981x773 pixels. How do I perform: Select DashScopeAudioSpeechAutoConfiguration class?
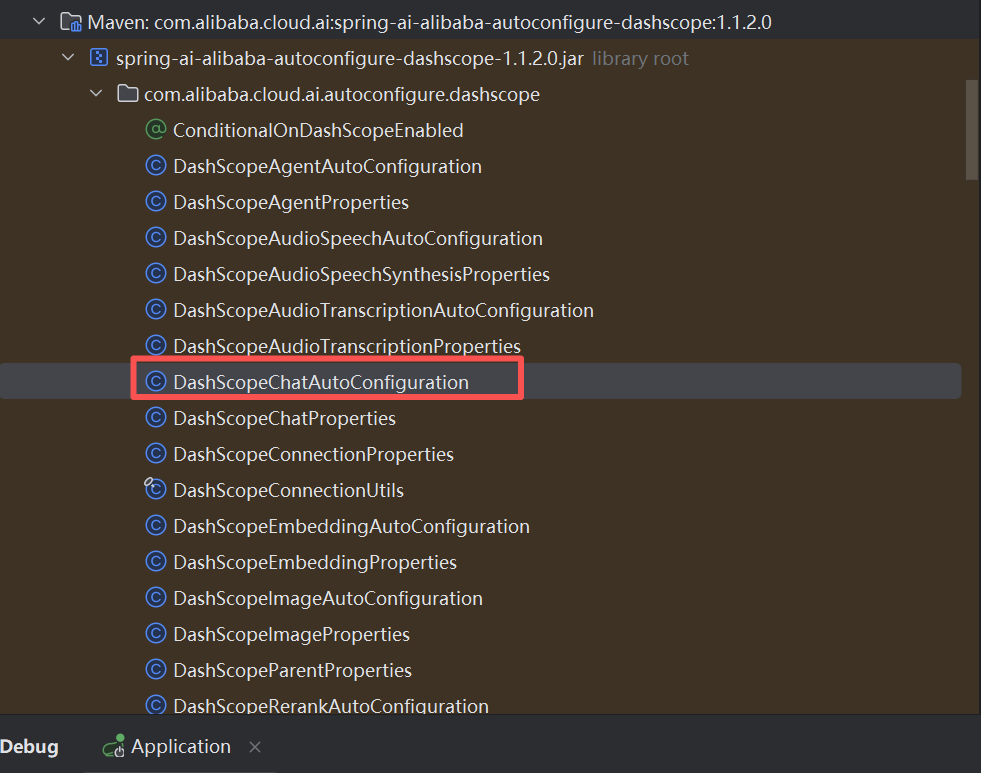tap(358, 238)
